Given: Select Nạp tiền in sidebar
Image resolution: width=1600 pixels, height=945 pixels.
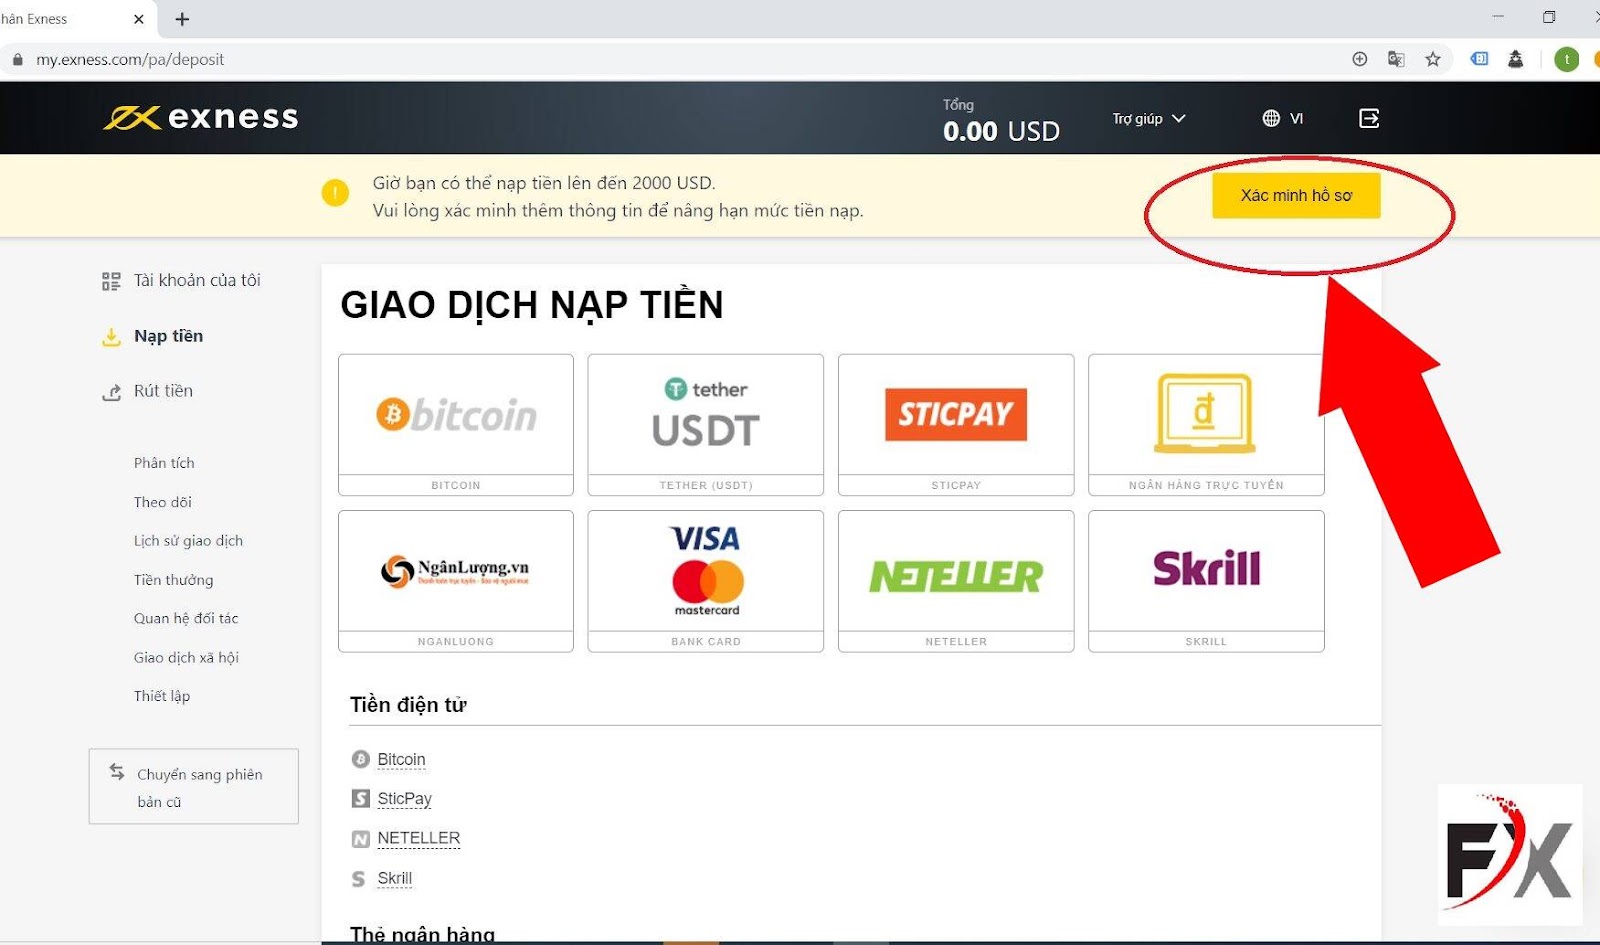Looking at the screenshot, I should 168,336.
